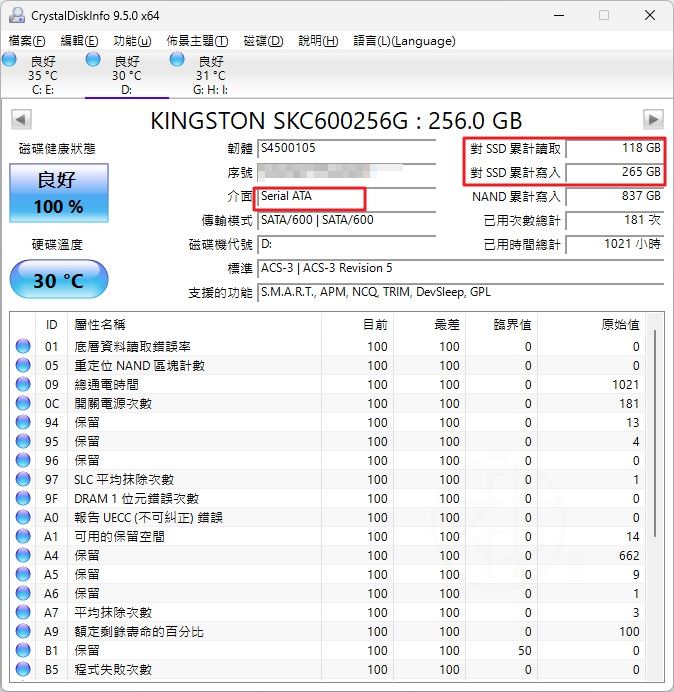Click status orb for attribute A5
The width and height of the screenshot is (674, 692).
pos(23,574)
